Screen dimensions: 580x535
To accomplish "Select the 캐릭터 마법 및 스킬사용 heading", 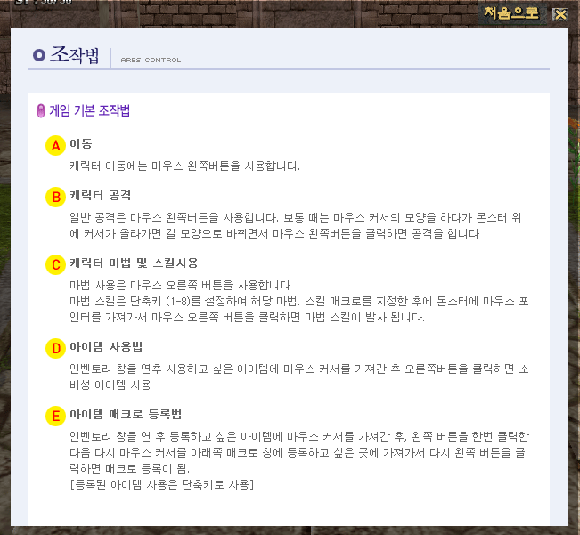I will (x=134, y=263).
